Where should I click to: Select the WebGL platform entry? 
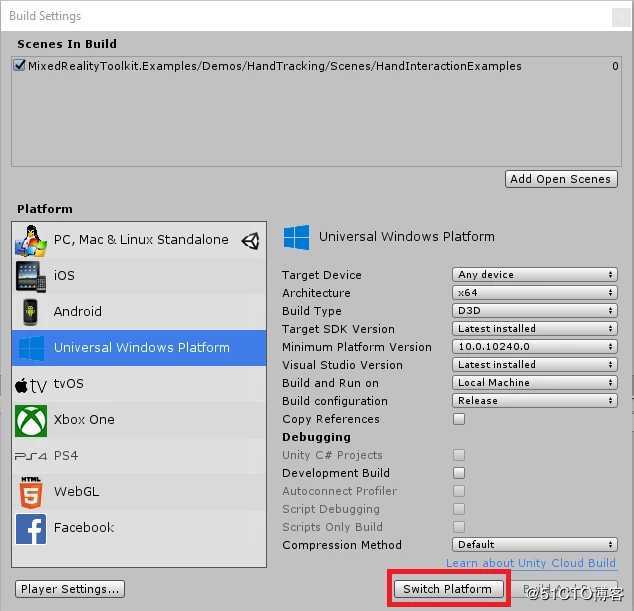(x=139, y=492)
